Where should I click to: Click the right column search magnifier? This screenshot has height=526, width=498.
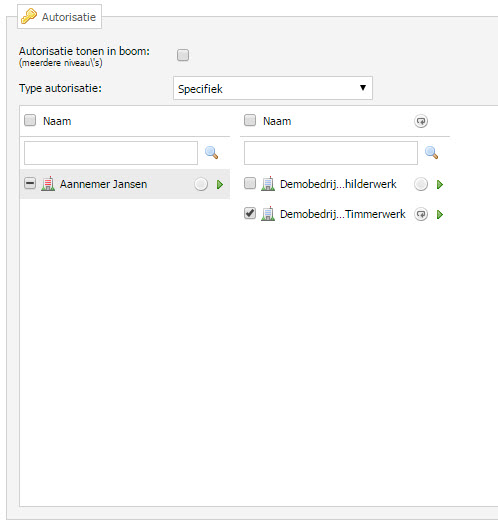[x=432, y=153]
